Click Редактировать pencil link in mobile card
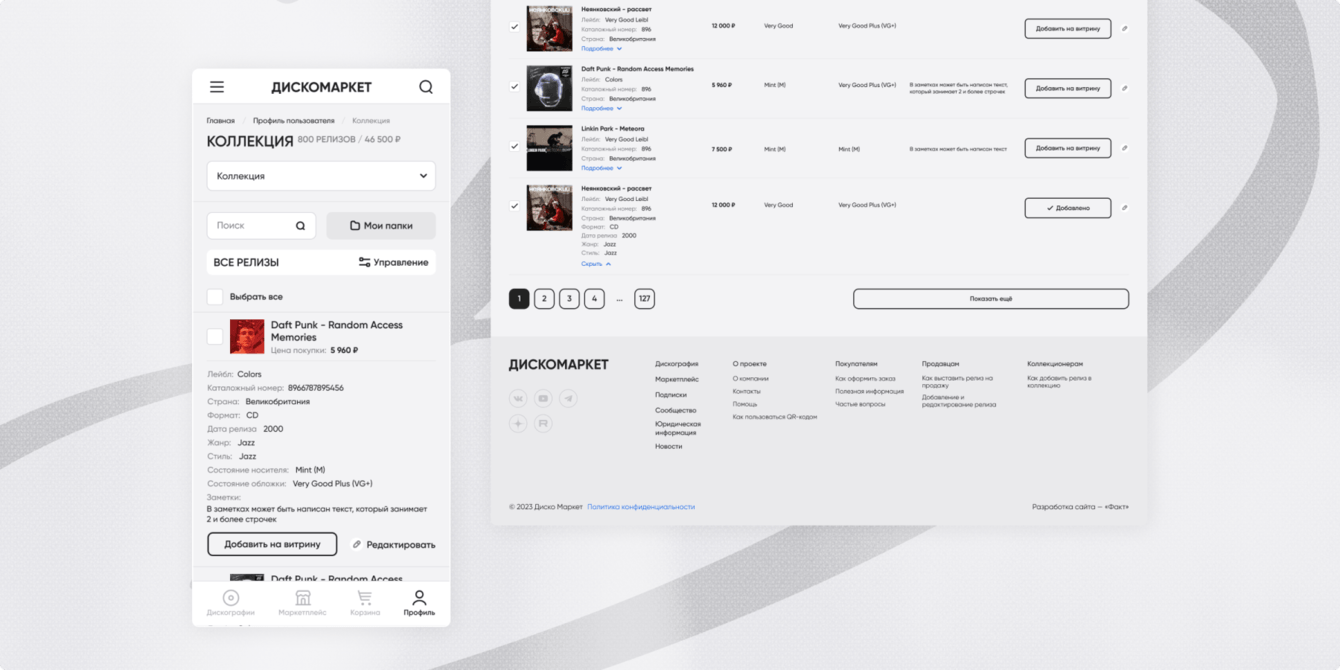Screen dimensions: 1340x670 click(x=393, y=545)
